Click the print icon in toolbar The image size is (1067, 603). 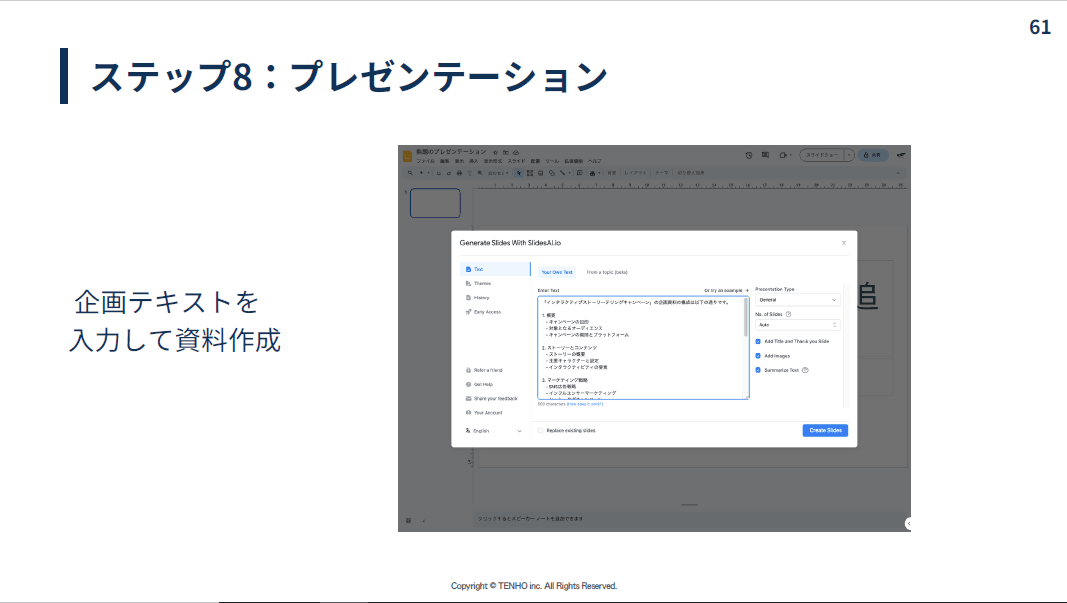459,173
